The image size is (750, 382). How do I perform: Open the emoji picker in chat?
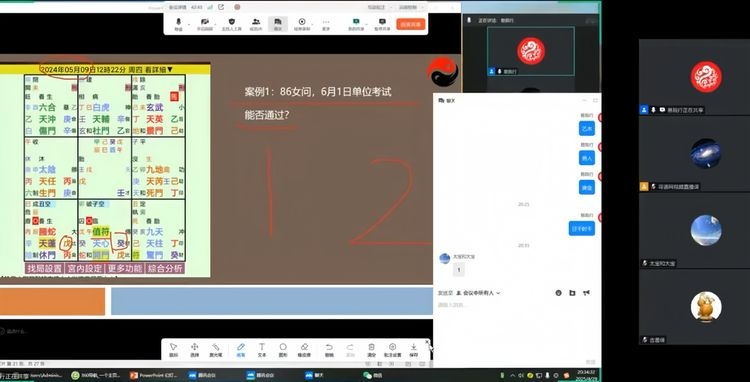point(558,293)
